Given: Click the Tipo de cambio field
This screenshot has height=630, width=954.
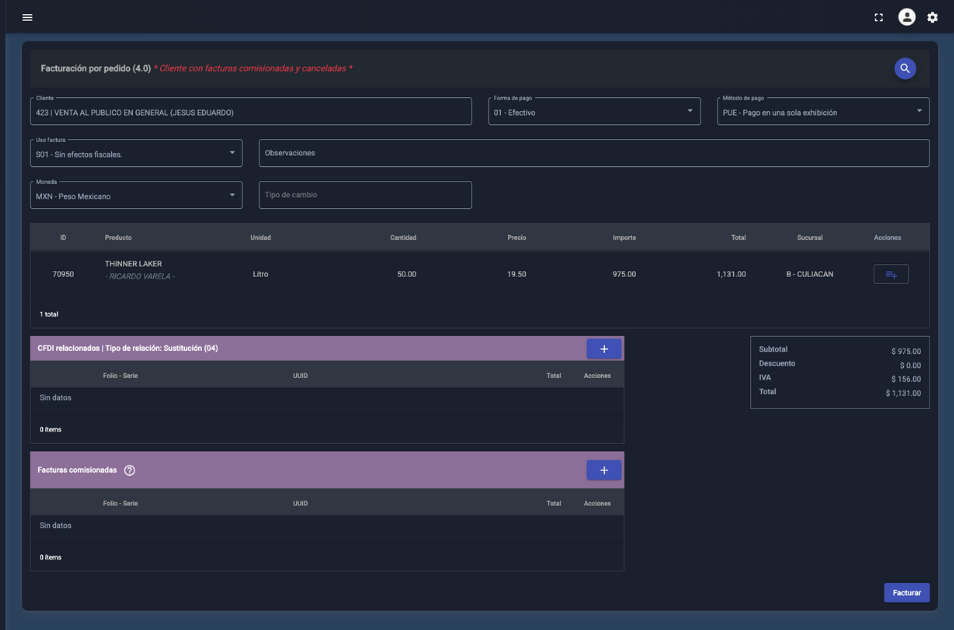Looking at the screenshot, I should [x=365, y=195].
